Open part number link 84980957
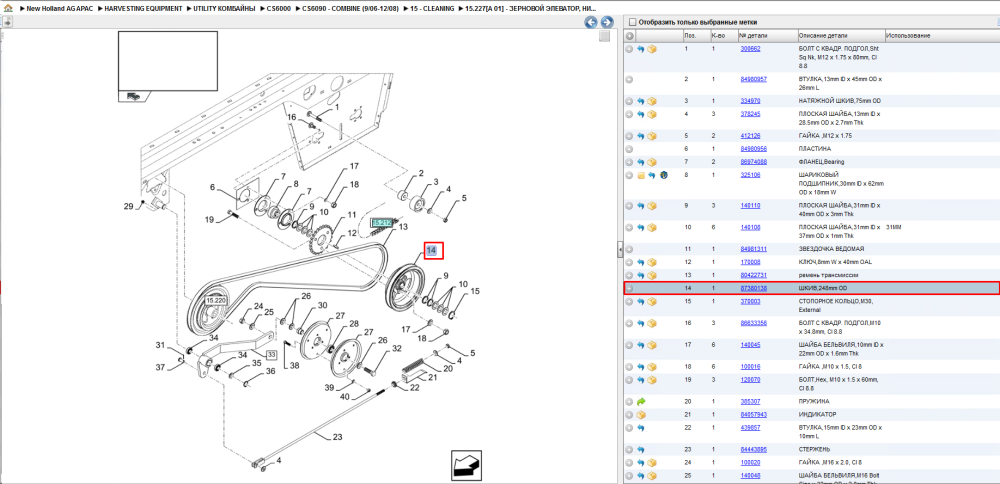Screen dimensions: 1000x484 753,79
